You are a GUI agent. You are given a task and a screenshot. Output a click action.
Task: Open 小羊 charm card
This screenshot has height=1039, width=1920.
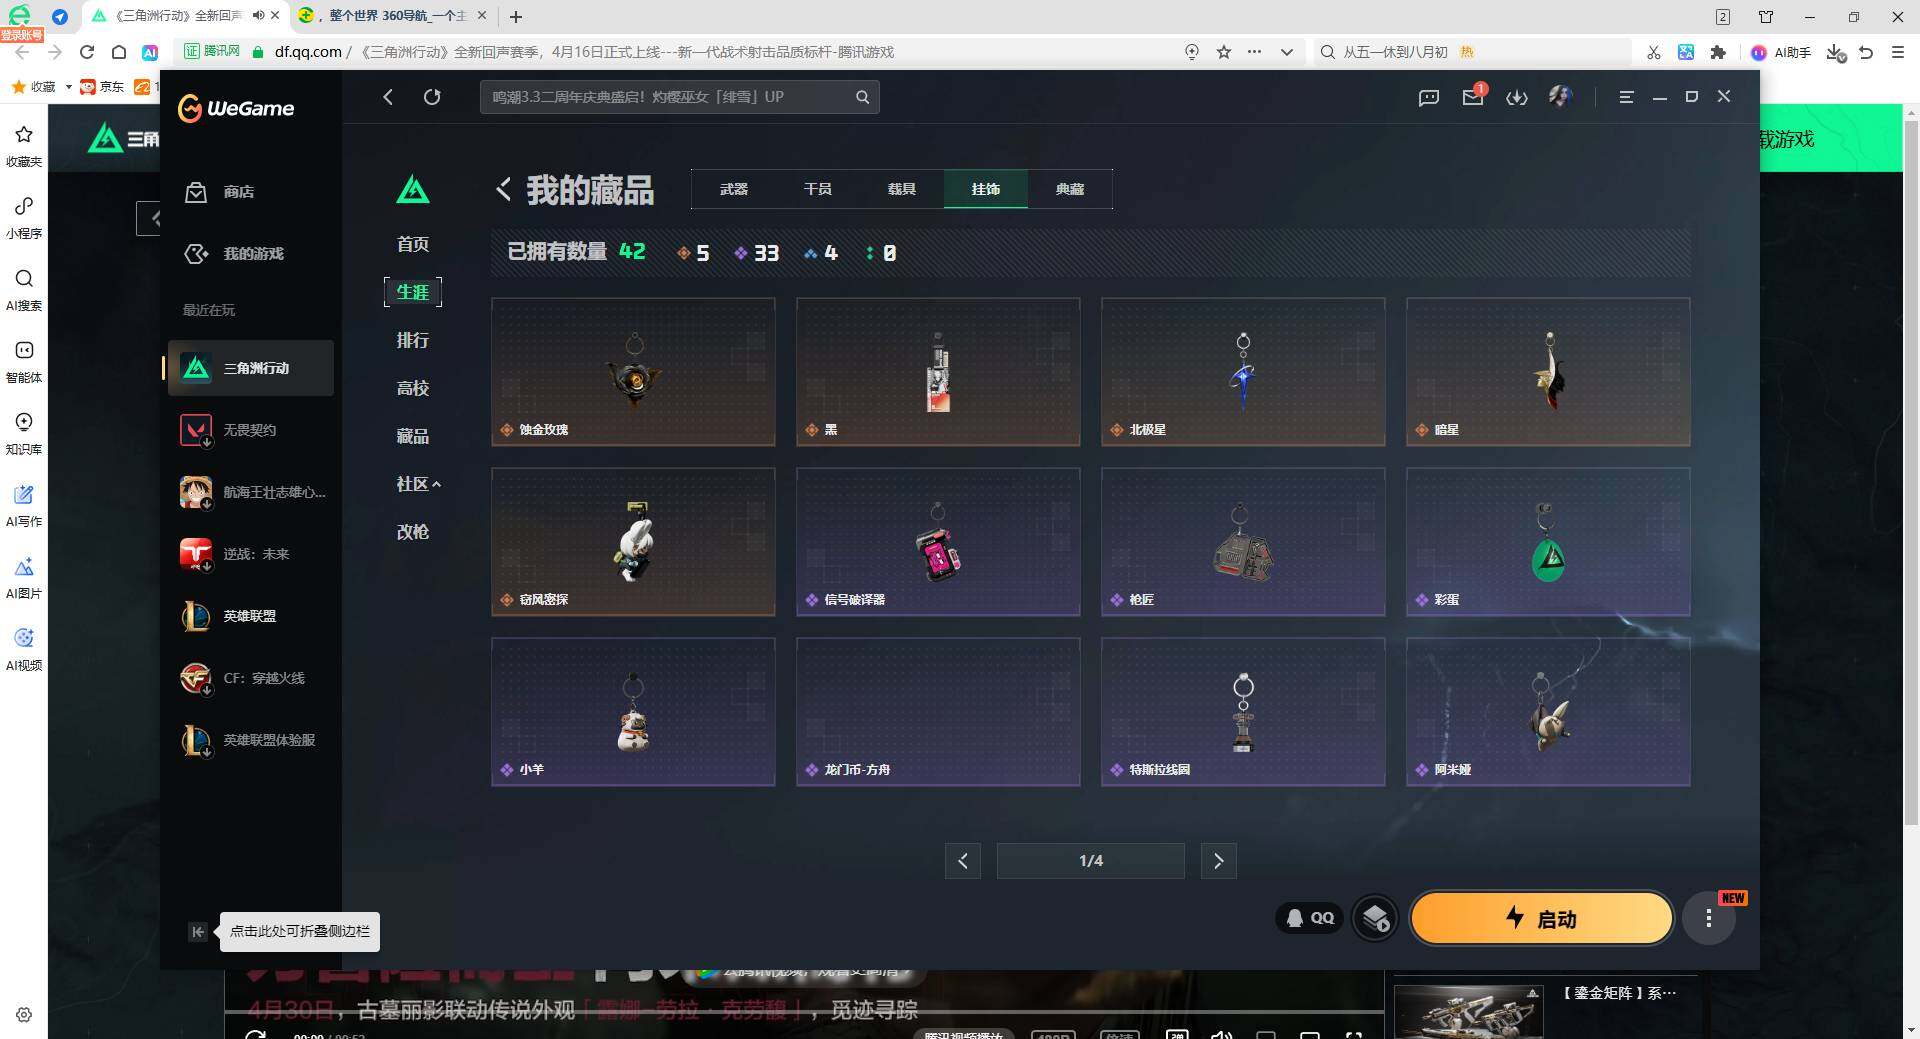coord(633,712)
